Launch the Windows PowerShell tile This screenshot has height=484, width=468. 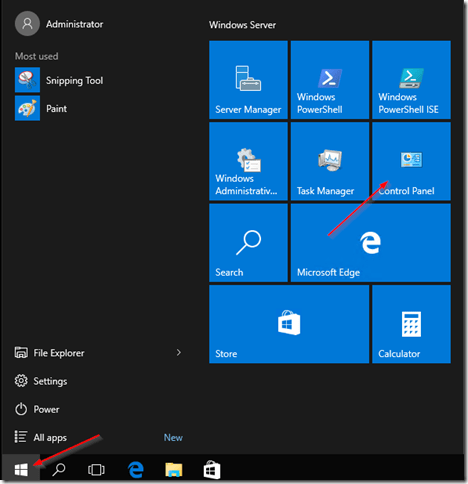[x=330, y=80]
